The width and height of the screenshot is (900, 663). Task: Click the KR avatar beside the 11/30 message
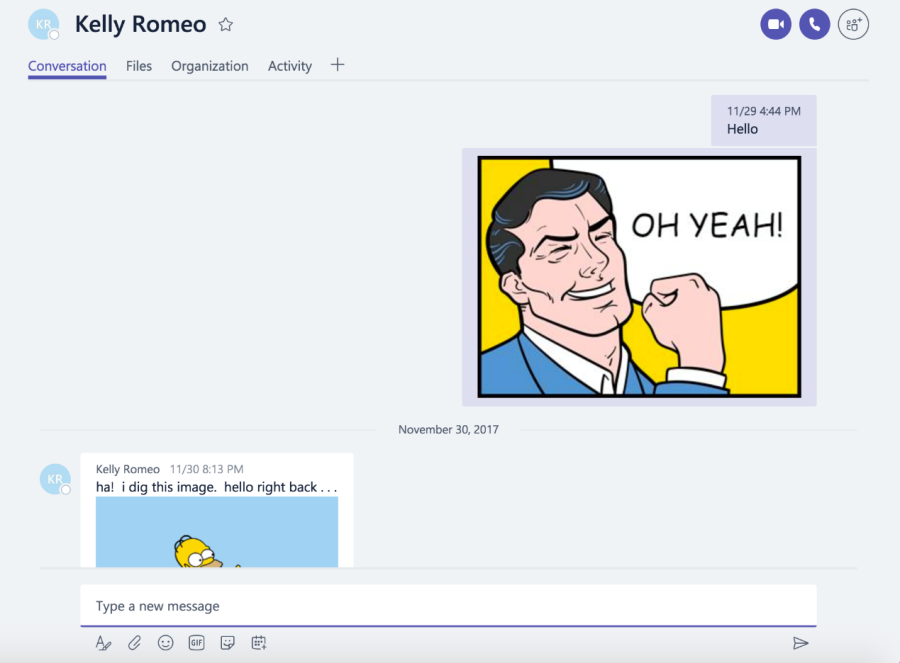pos(55,479)
